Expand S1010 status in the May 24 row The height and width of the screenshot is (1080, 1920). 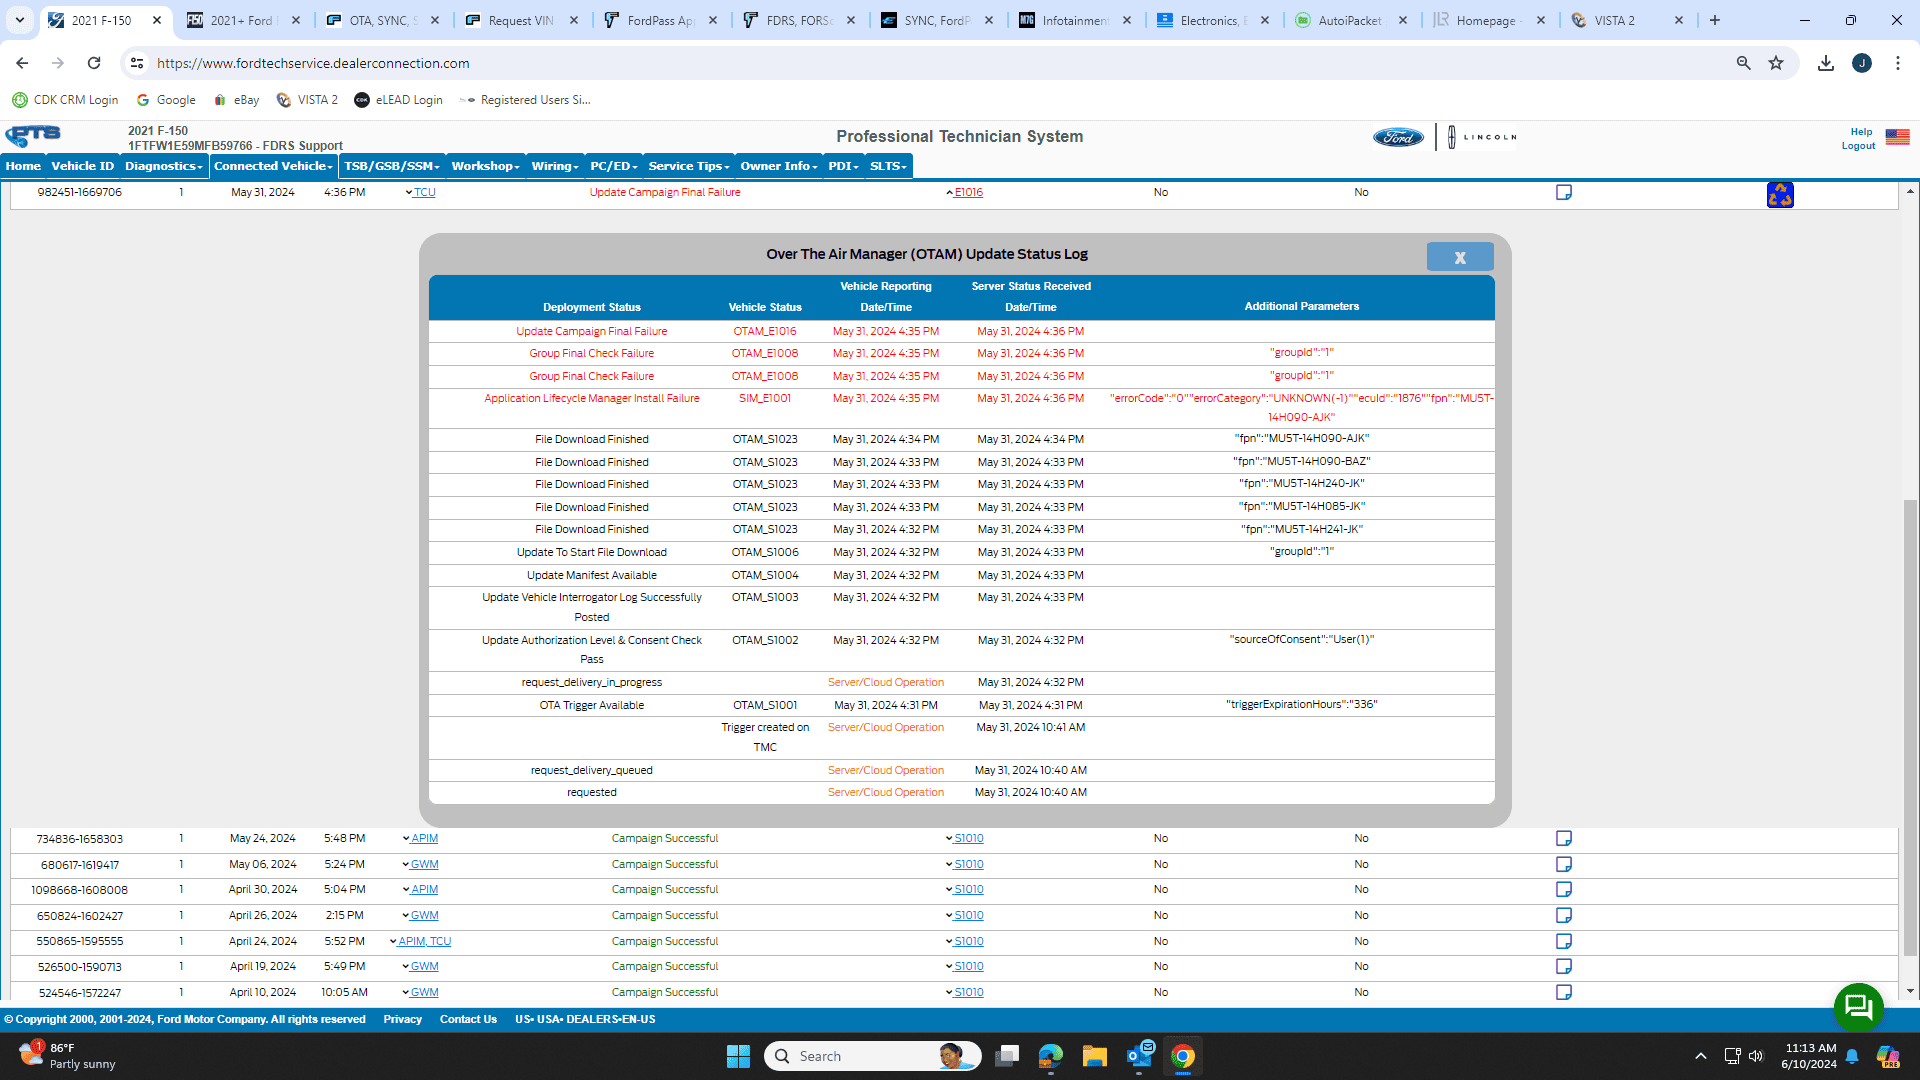click(x=967, y=838)
